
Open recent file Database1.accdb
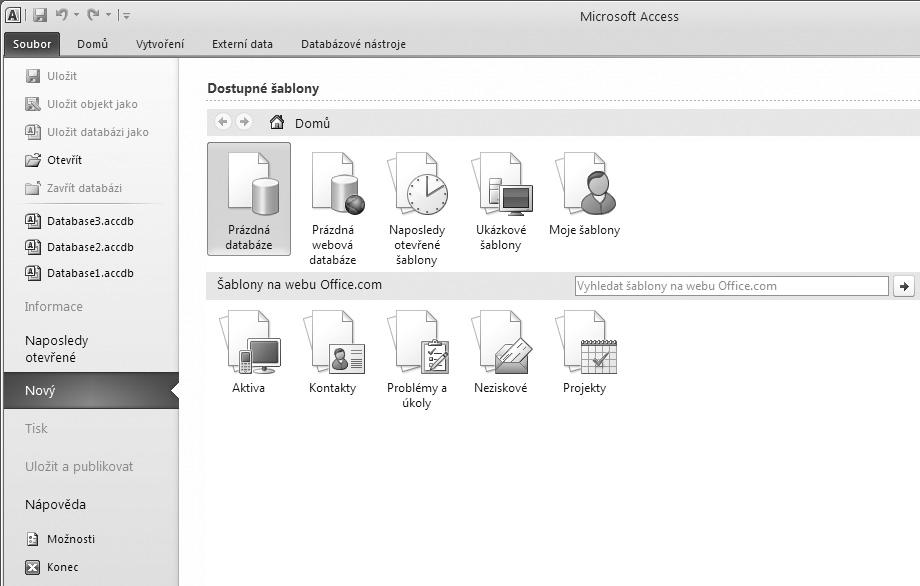[80, 273]
